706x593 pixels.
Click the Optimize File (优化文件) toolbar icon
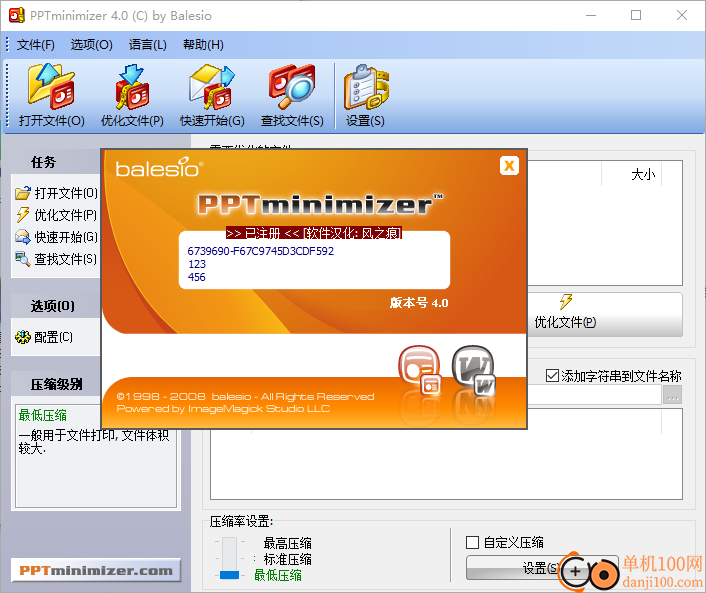(132, 95)
